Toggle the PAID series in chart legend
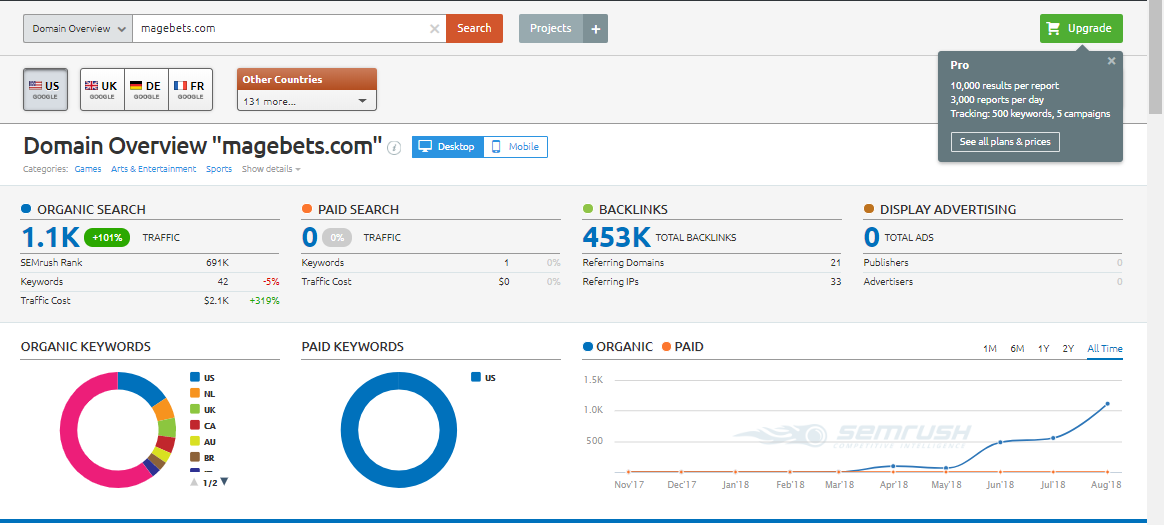 click(x=681, y=347)
